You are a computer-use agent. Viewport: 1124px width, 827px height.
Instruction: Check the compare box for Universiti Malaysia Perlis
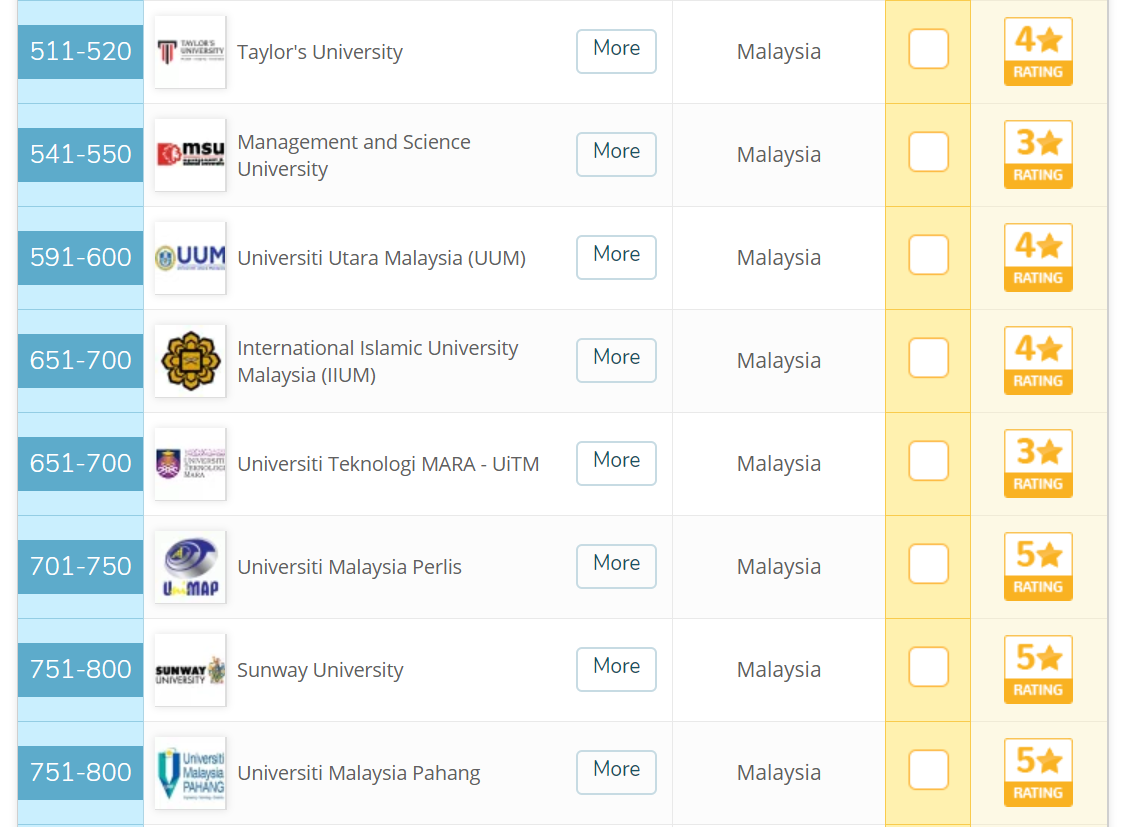928,564
